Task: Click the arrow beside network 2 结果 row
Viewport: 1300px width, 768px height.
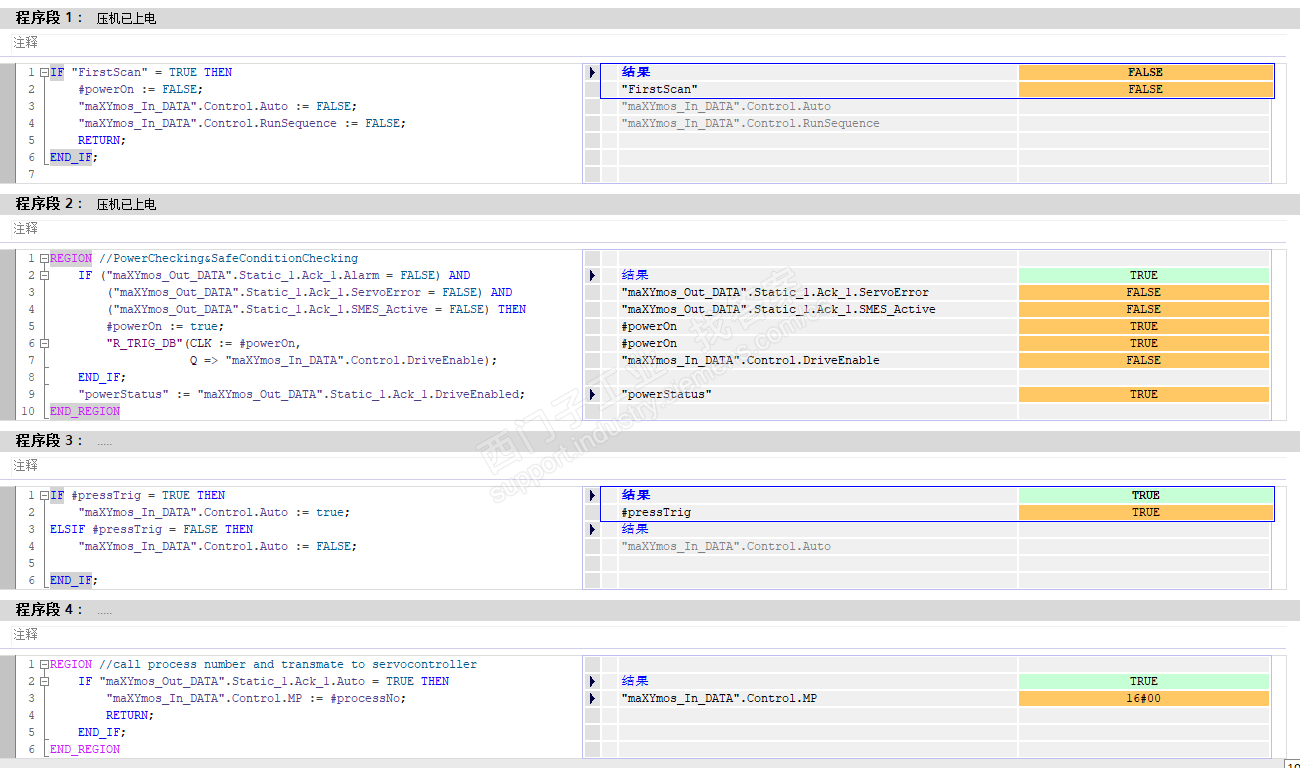Action: [x=592, y=275]
